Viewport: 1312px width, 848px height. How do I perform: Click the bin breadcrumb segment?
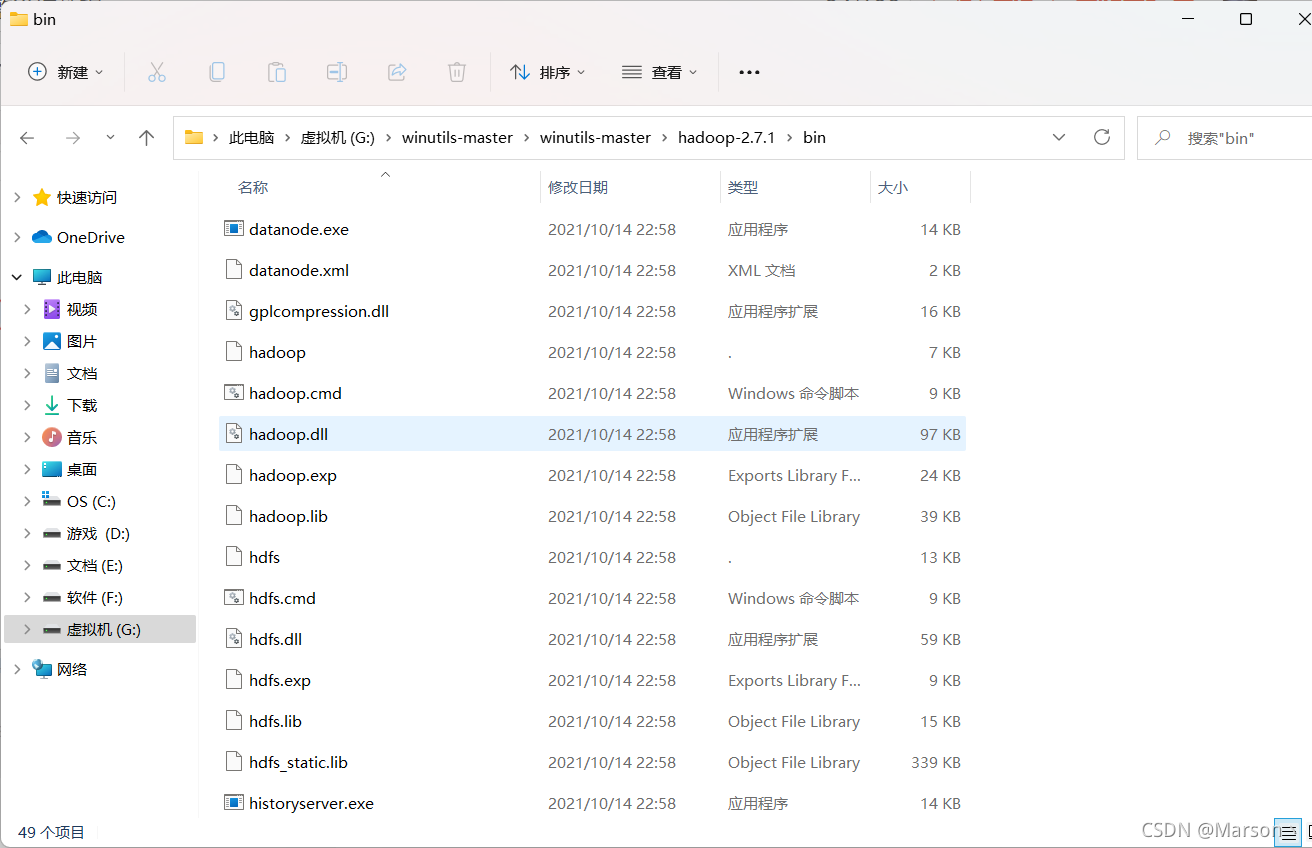(814, 138)
